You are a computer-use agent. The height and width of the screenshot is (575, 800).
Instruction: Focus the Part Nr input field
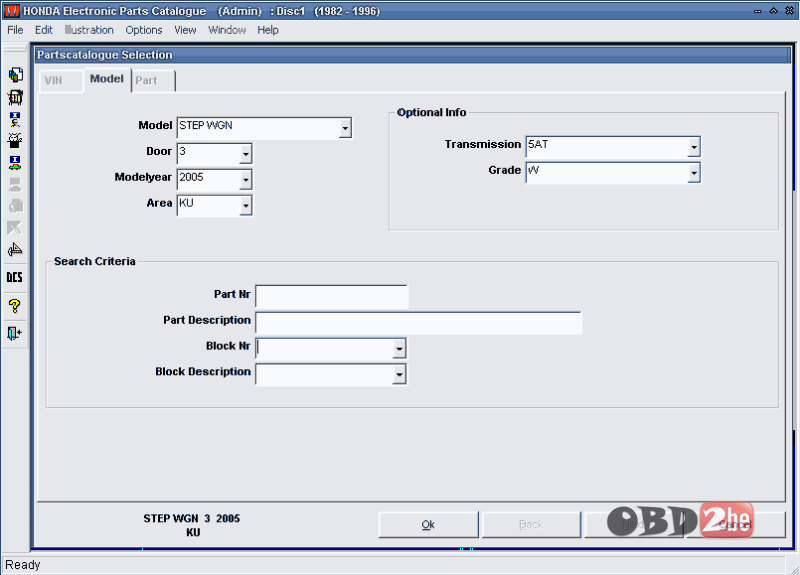(x=332, y=297)
